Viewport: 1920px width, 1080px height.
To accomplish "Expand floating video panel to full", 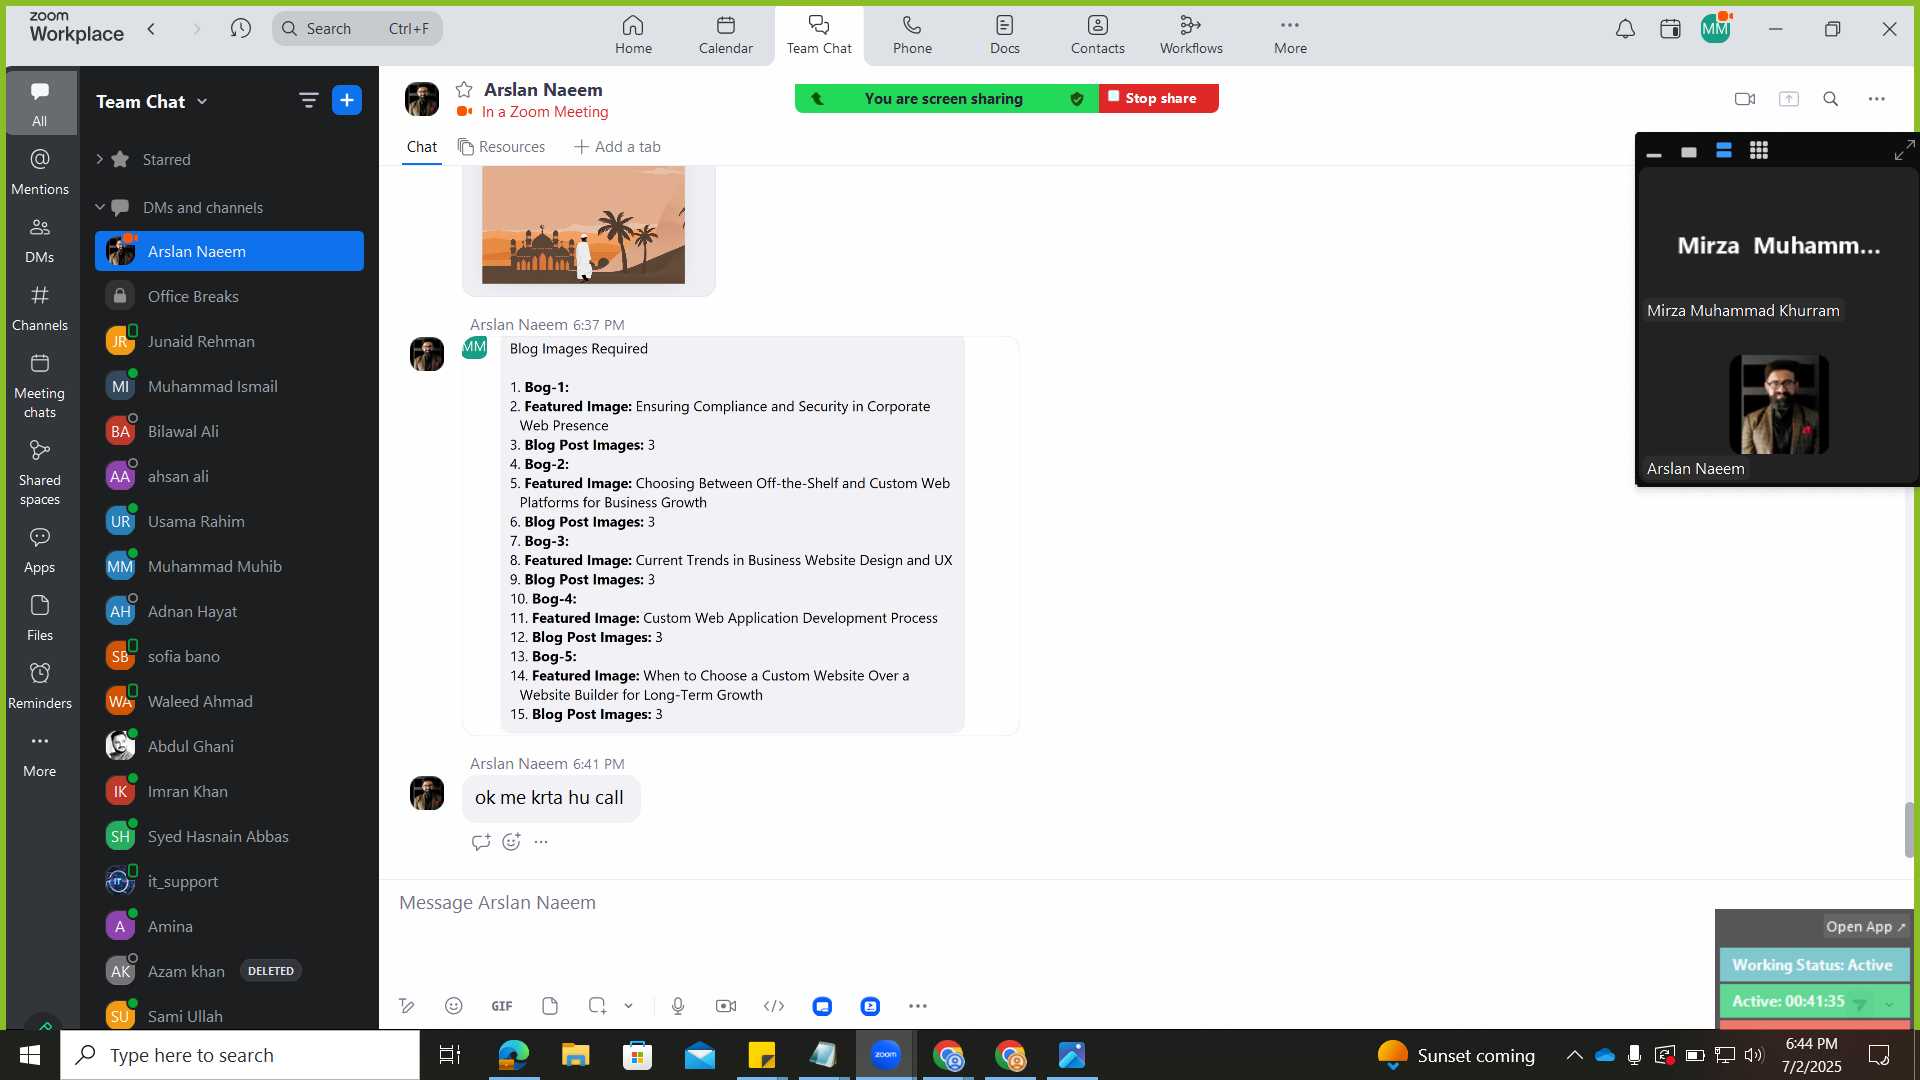I will pyautogui.click(x=1904, y=151).
